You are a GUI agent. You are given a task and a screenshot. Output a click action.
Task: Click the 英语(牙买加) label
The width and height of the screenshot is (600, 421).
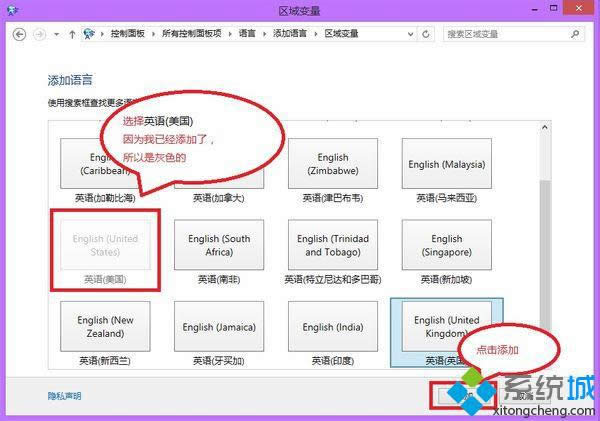click(218, 361)
